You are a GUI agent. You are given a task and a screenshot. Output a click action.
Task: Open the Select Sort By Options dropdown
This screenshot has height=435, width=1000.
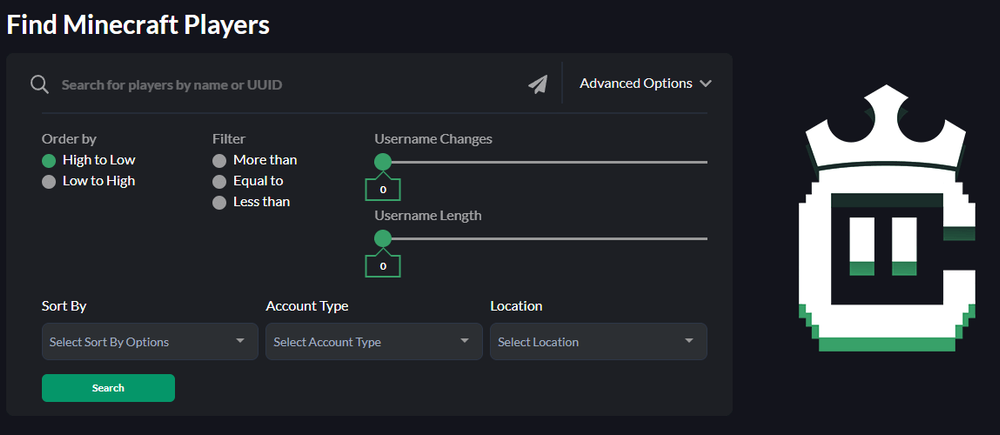[x=150, y=341]
